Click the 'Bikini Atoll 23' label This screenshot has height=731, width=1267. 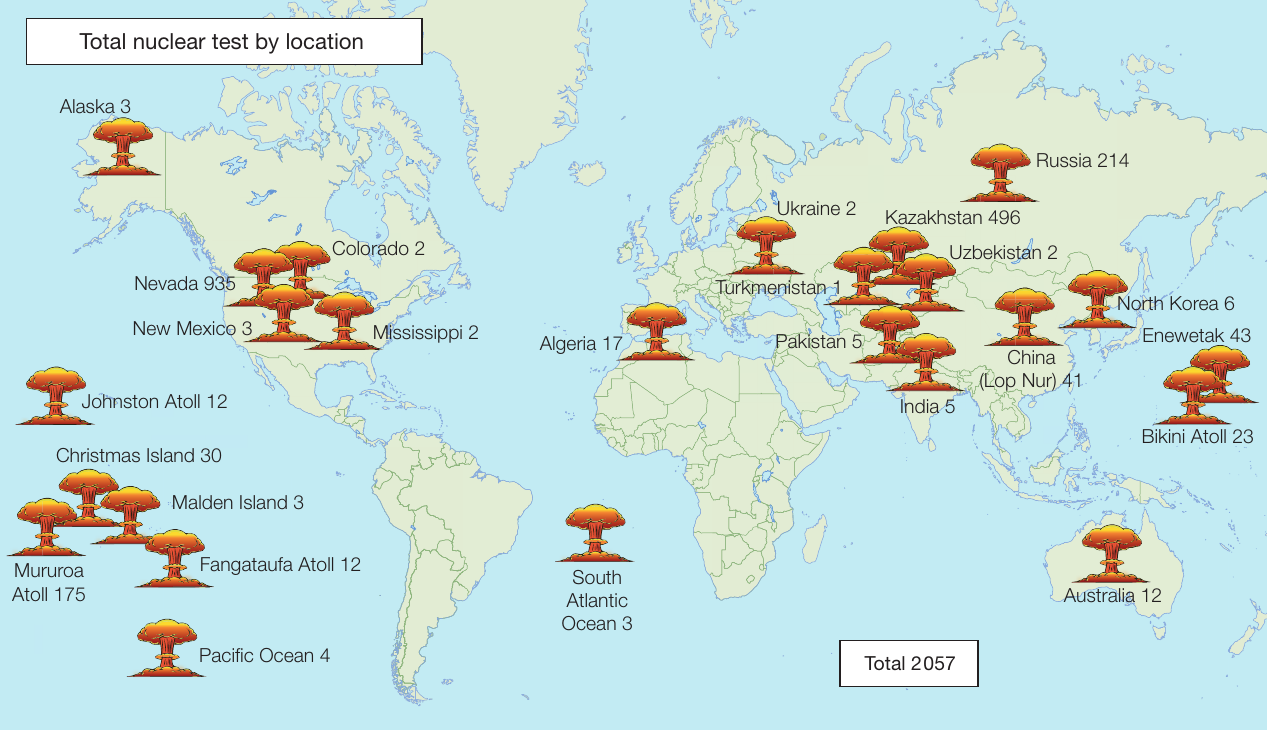click(1197, 436)
